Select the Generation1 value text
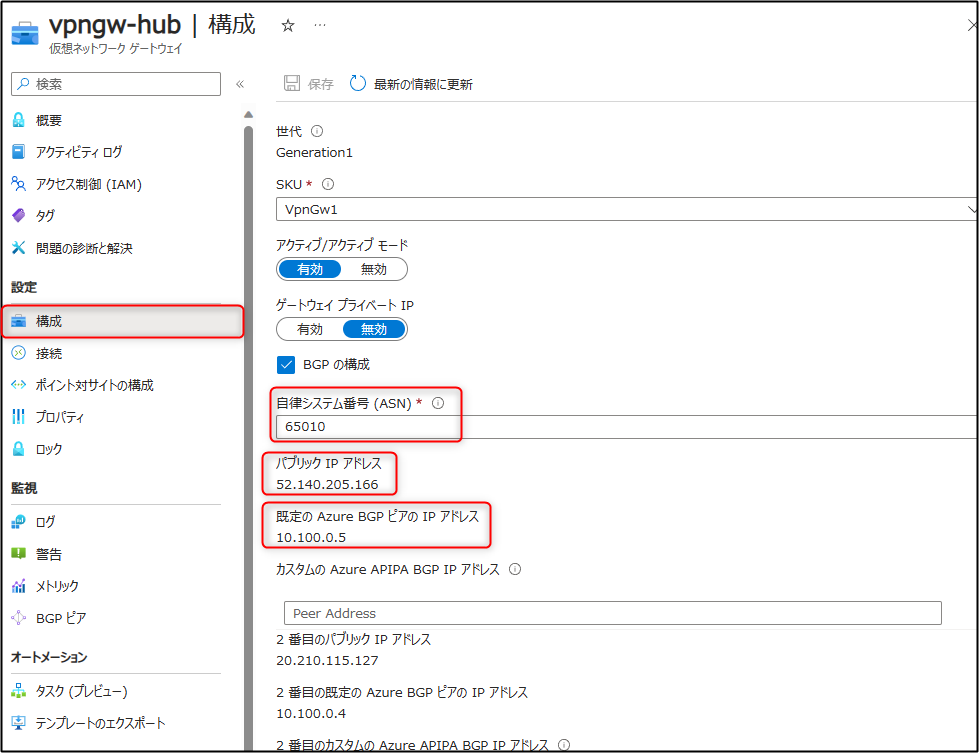 tap(314, 152)
